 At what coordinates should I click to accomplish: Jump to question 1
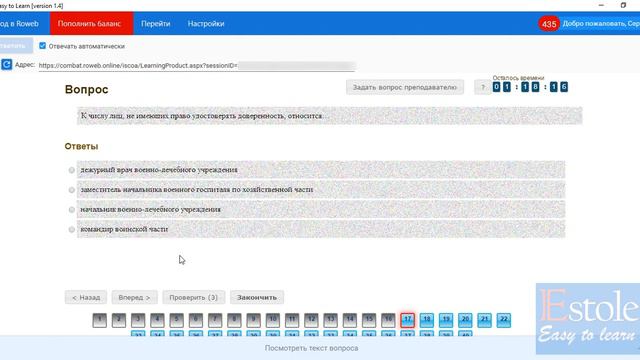(x=100, y=320)
